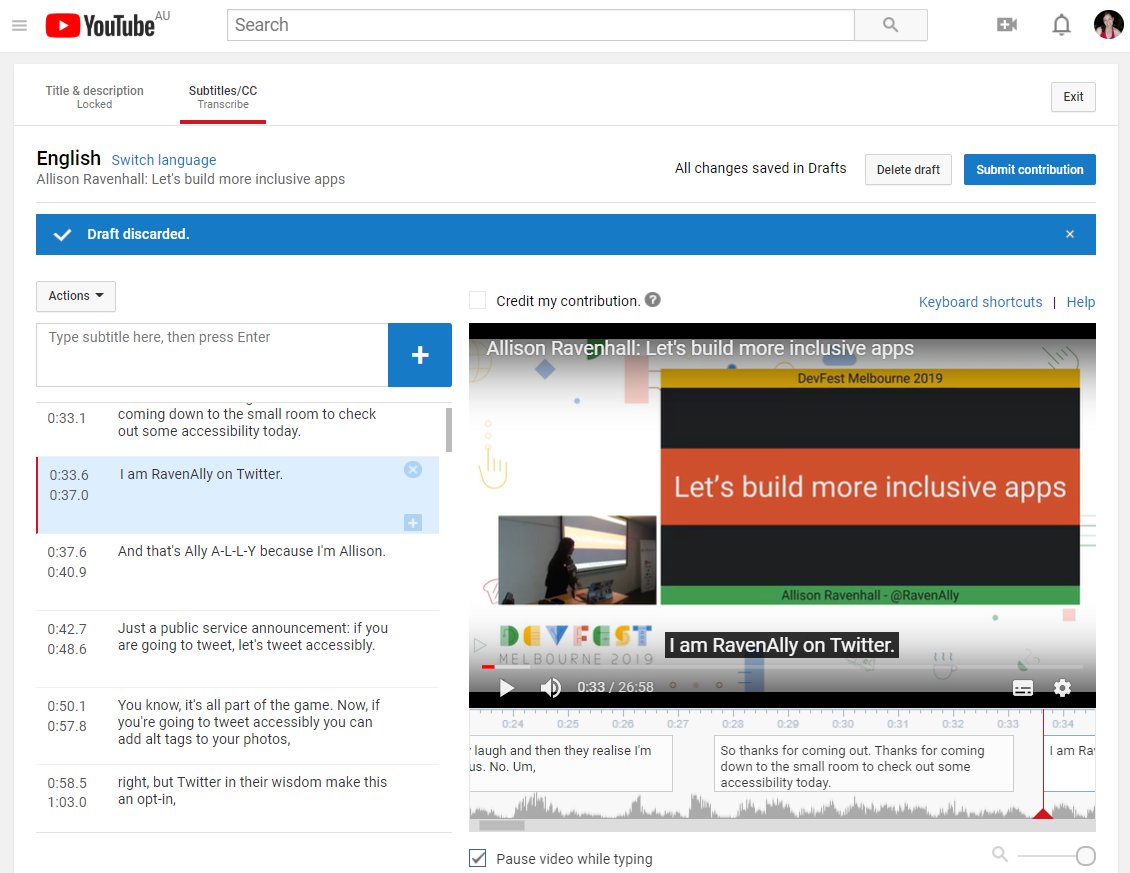1130x873 pixels.
Task: Open notifications with the bell icon
Action: pos(1061,24)
